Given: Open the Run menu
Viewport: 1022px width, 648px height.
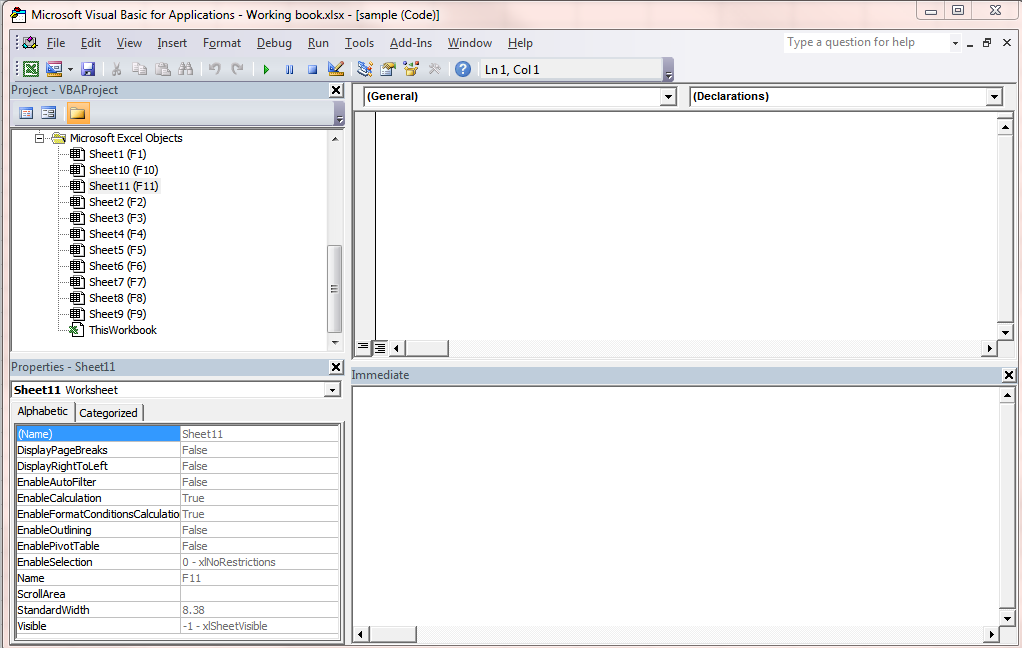Looking at the screenshot, I should 318,43.
